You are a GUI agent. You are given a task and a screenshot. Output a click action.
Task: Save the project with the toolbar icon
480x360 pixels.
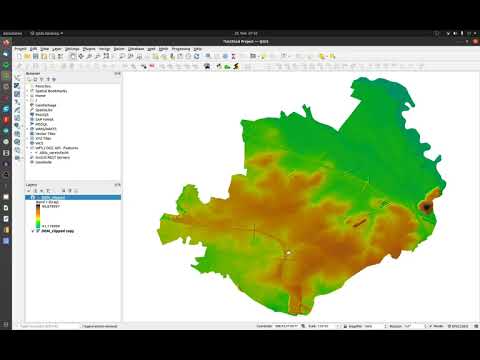click(36, 57)
